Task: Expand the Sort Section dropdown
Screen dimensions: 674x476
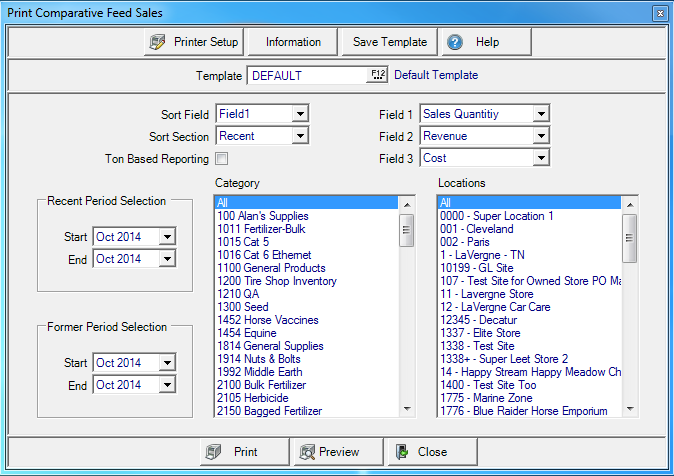Action: (x=299, y=136)
